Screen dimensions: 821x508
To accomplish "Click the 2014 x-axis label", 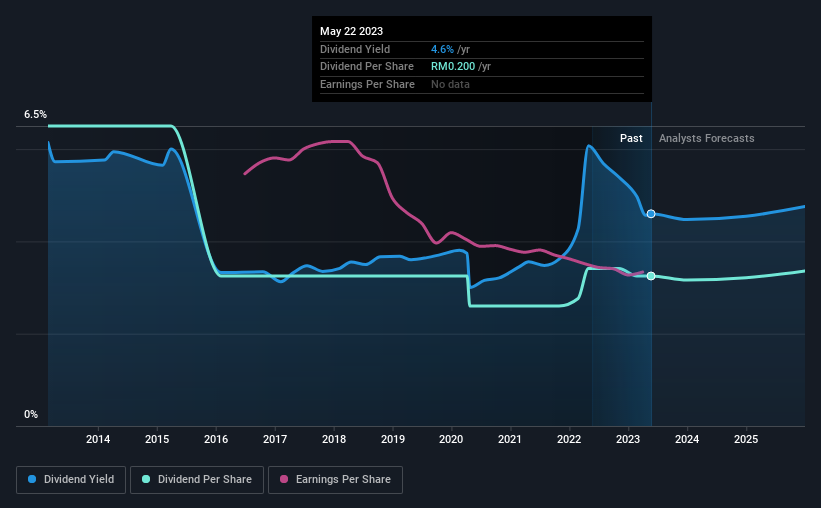I will [x=98, y=439].
